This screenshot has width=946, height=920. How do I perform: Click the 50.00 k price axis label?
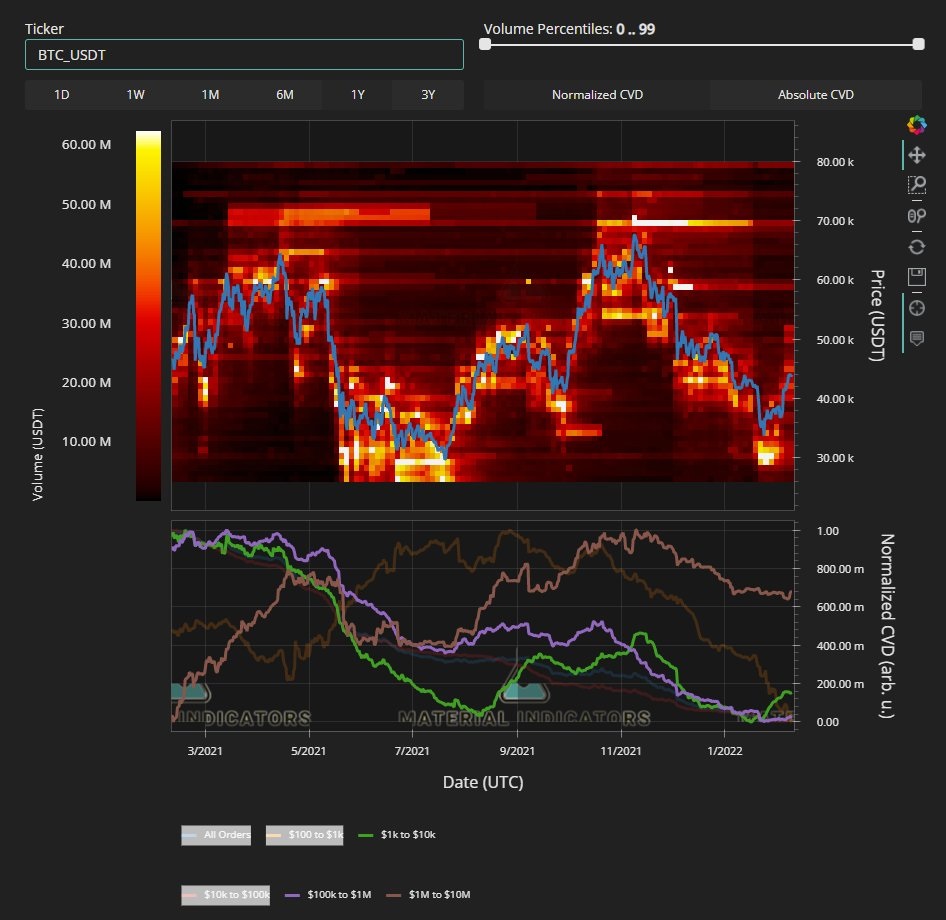835,340
